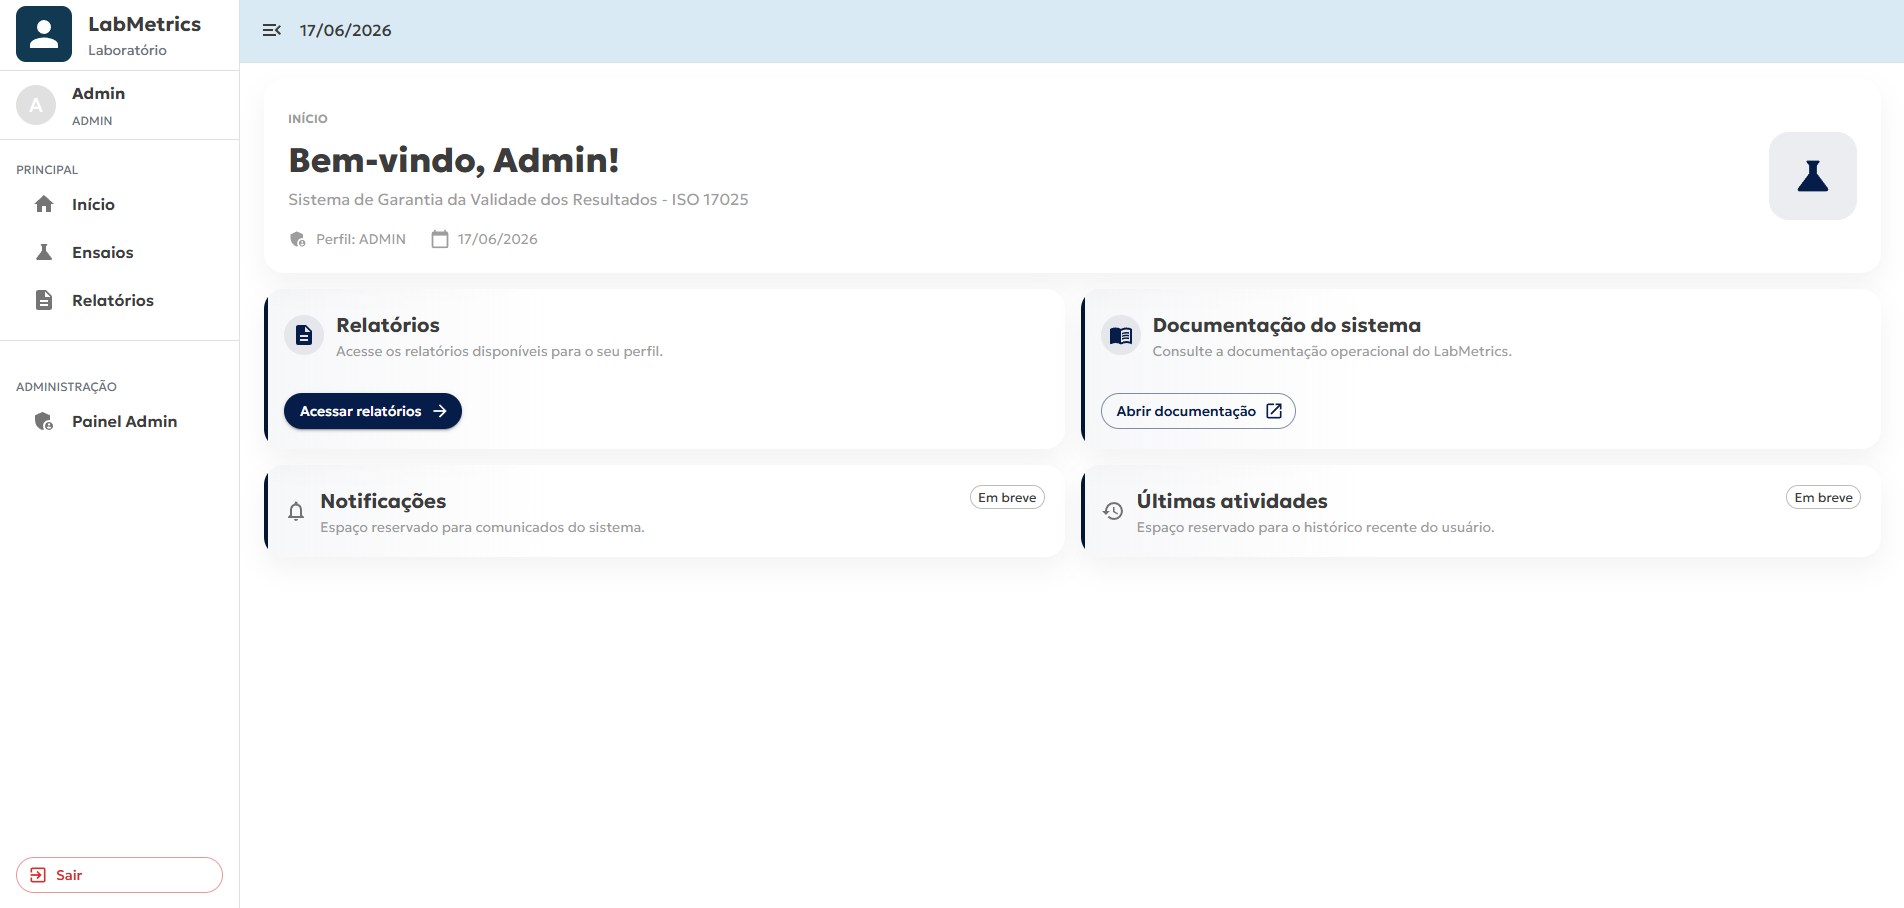Click the INÍCIO breadcrumb label

pyautogui.click(x=308, y=118)
